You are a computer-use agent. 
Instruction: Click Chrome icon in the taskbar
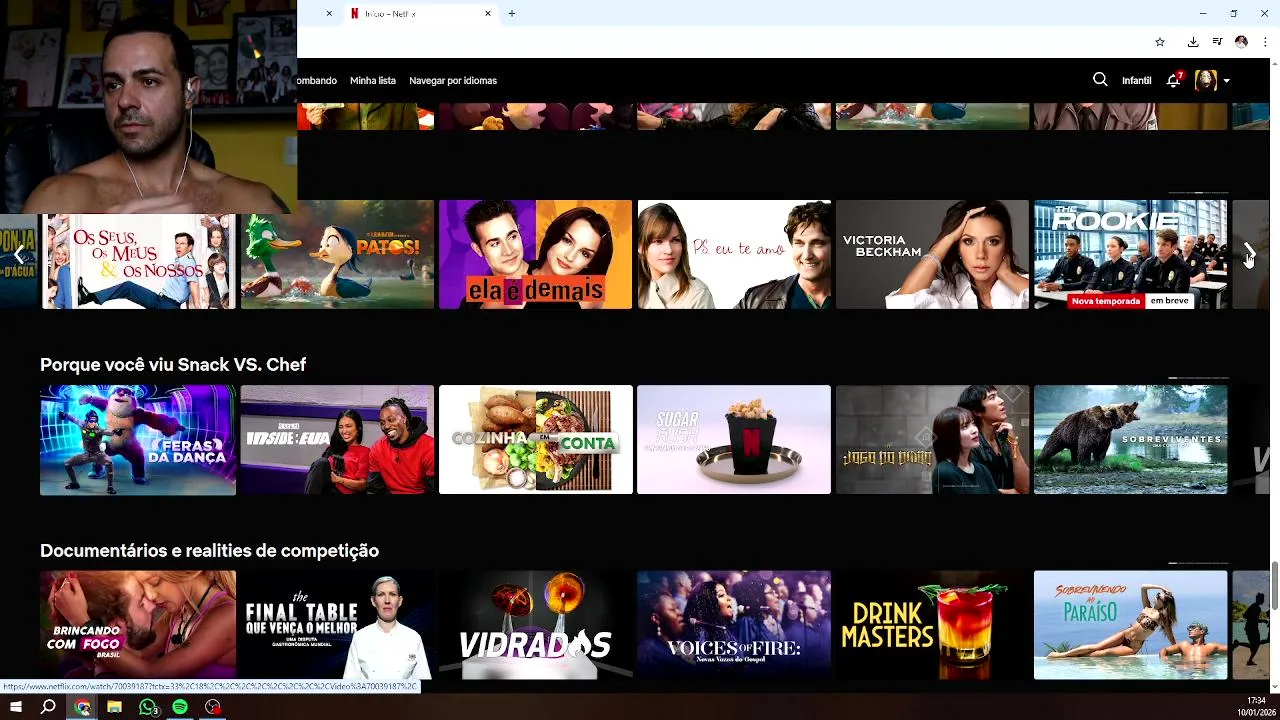(82, 707)
